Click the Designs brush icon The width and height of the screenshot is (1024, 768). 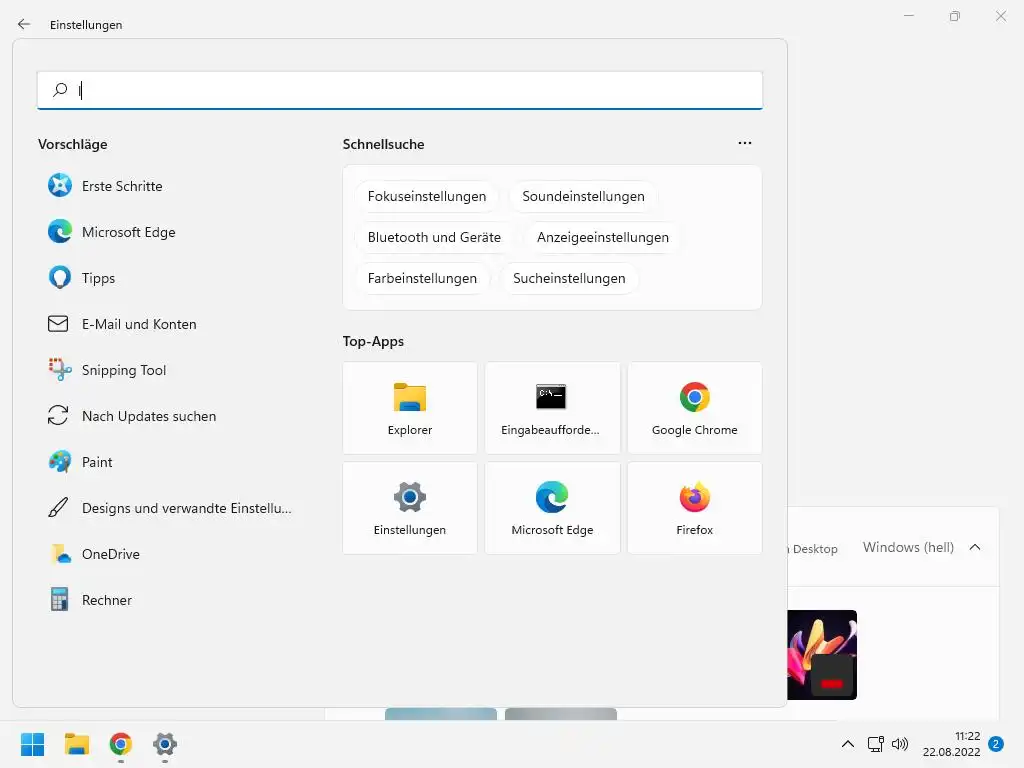click(x=58, y=507)
